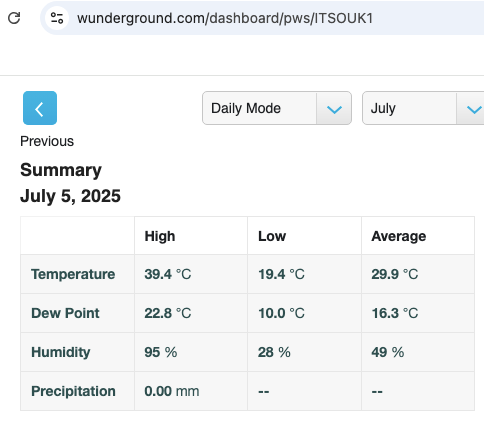Click the High column header

click(x=160, y=236)
